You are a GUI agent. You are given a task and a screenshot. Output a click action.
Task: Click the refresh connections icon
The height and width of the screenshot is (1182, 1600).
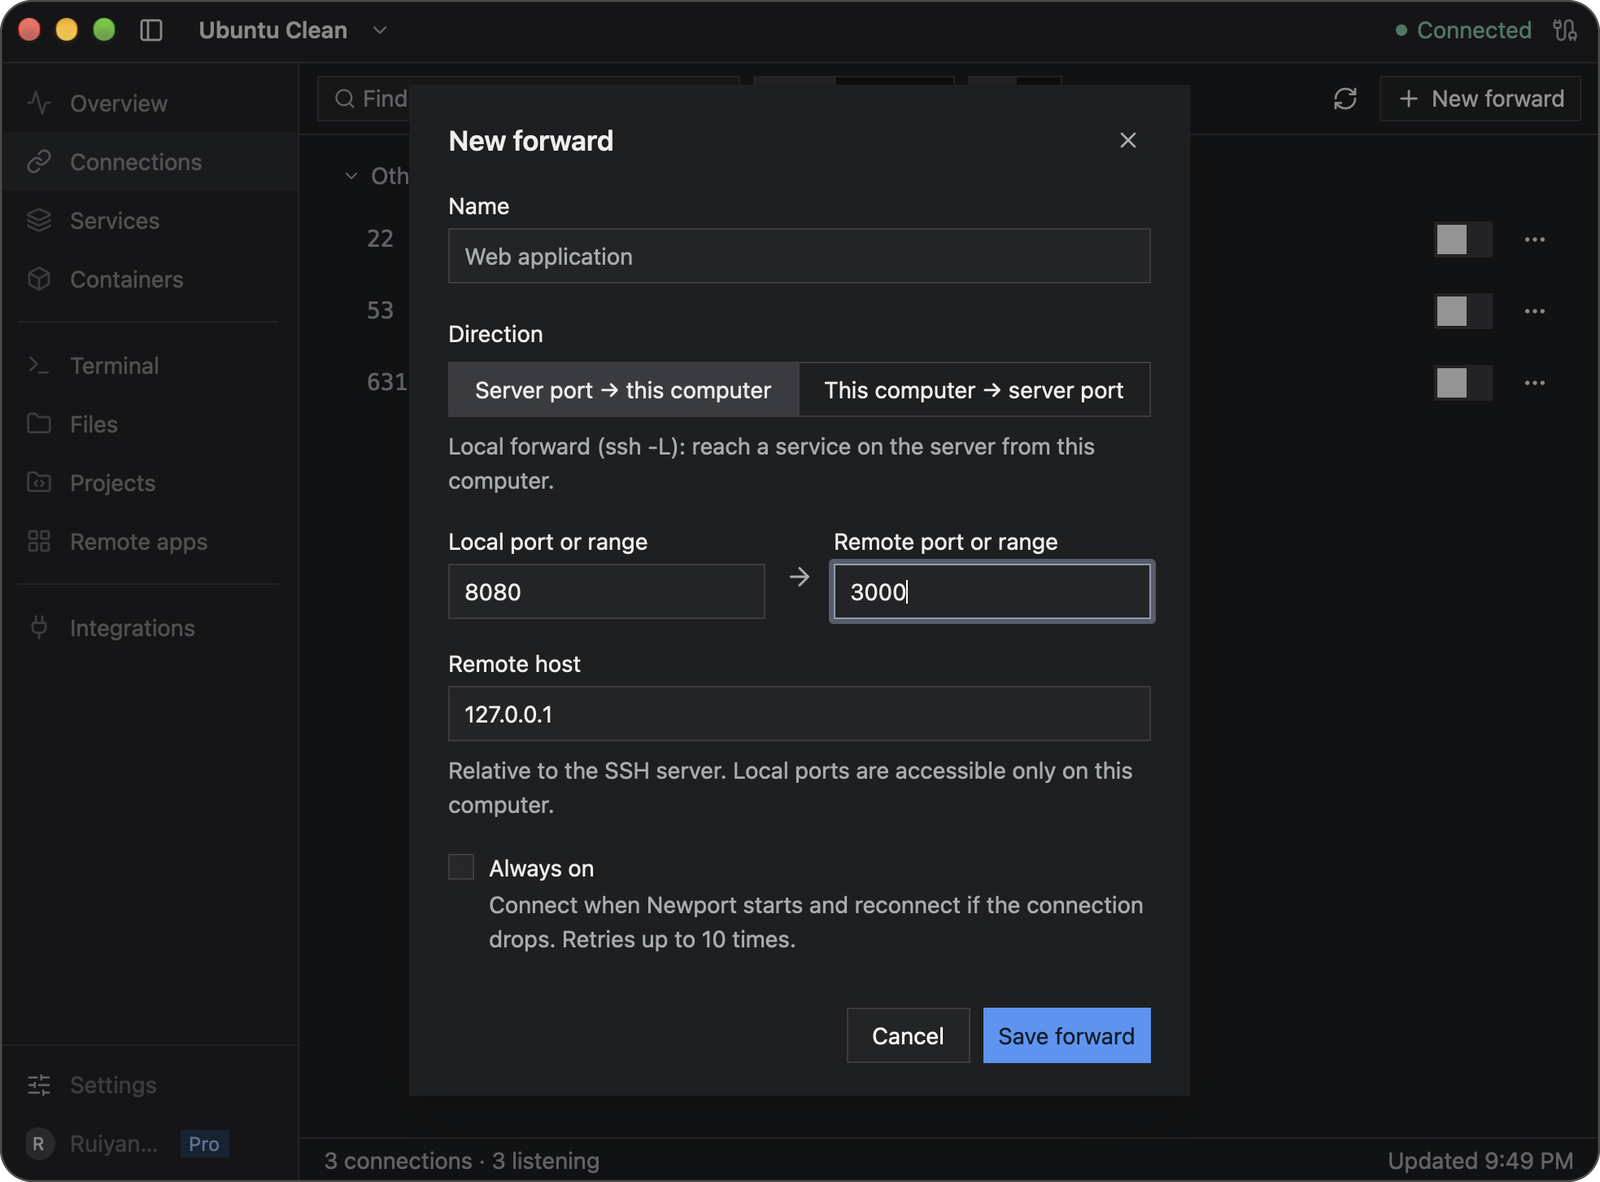[x=1345, y=98]
